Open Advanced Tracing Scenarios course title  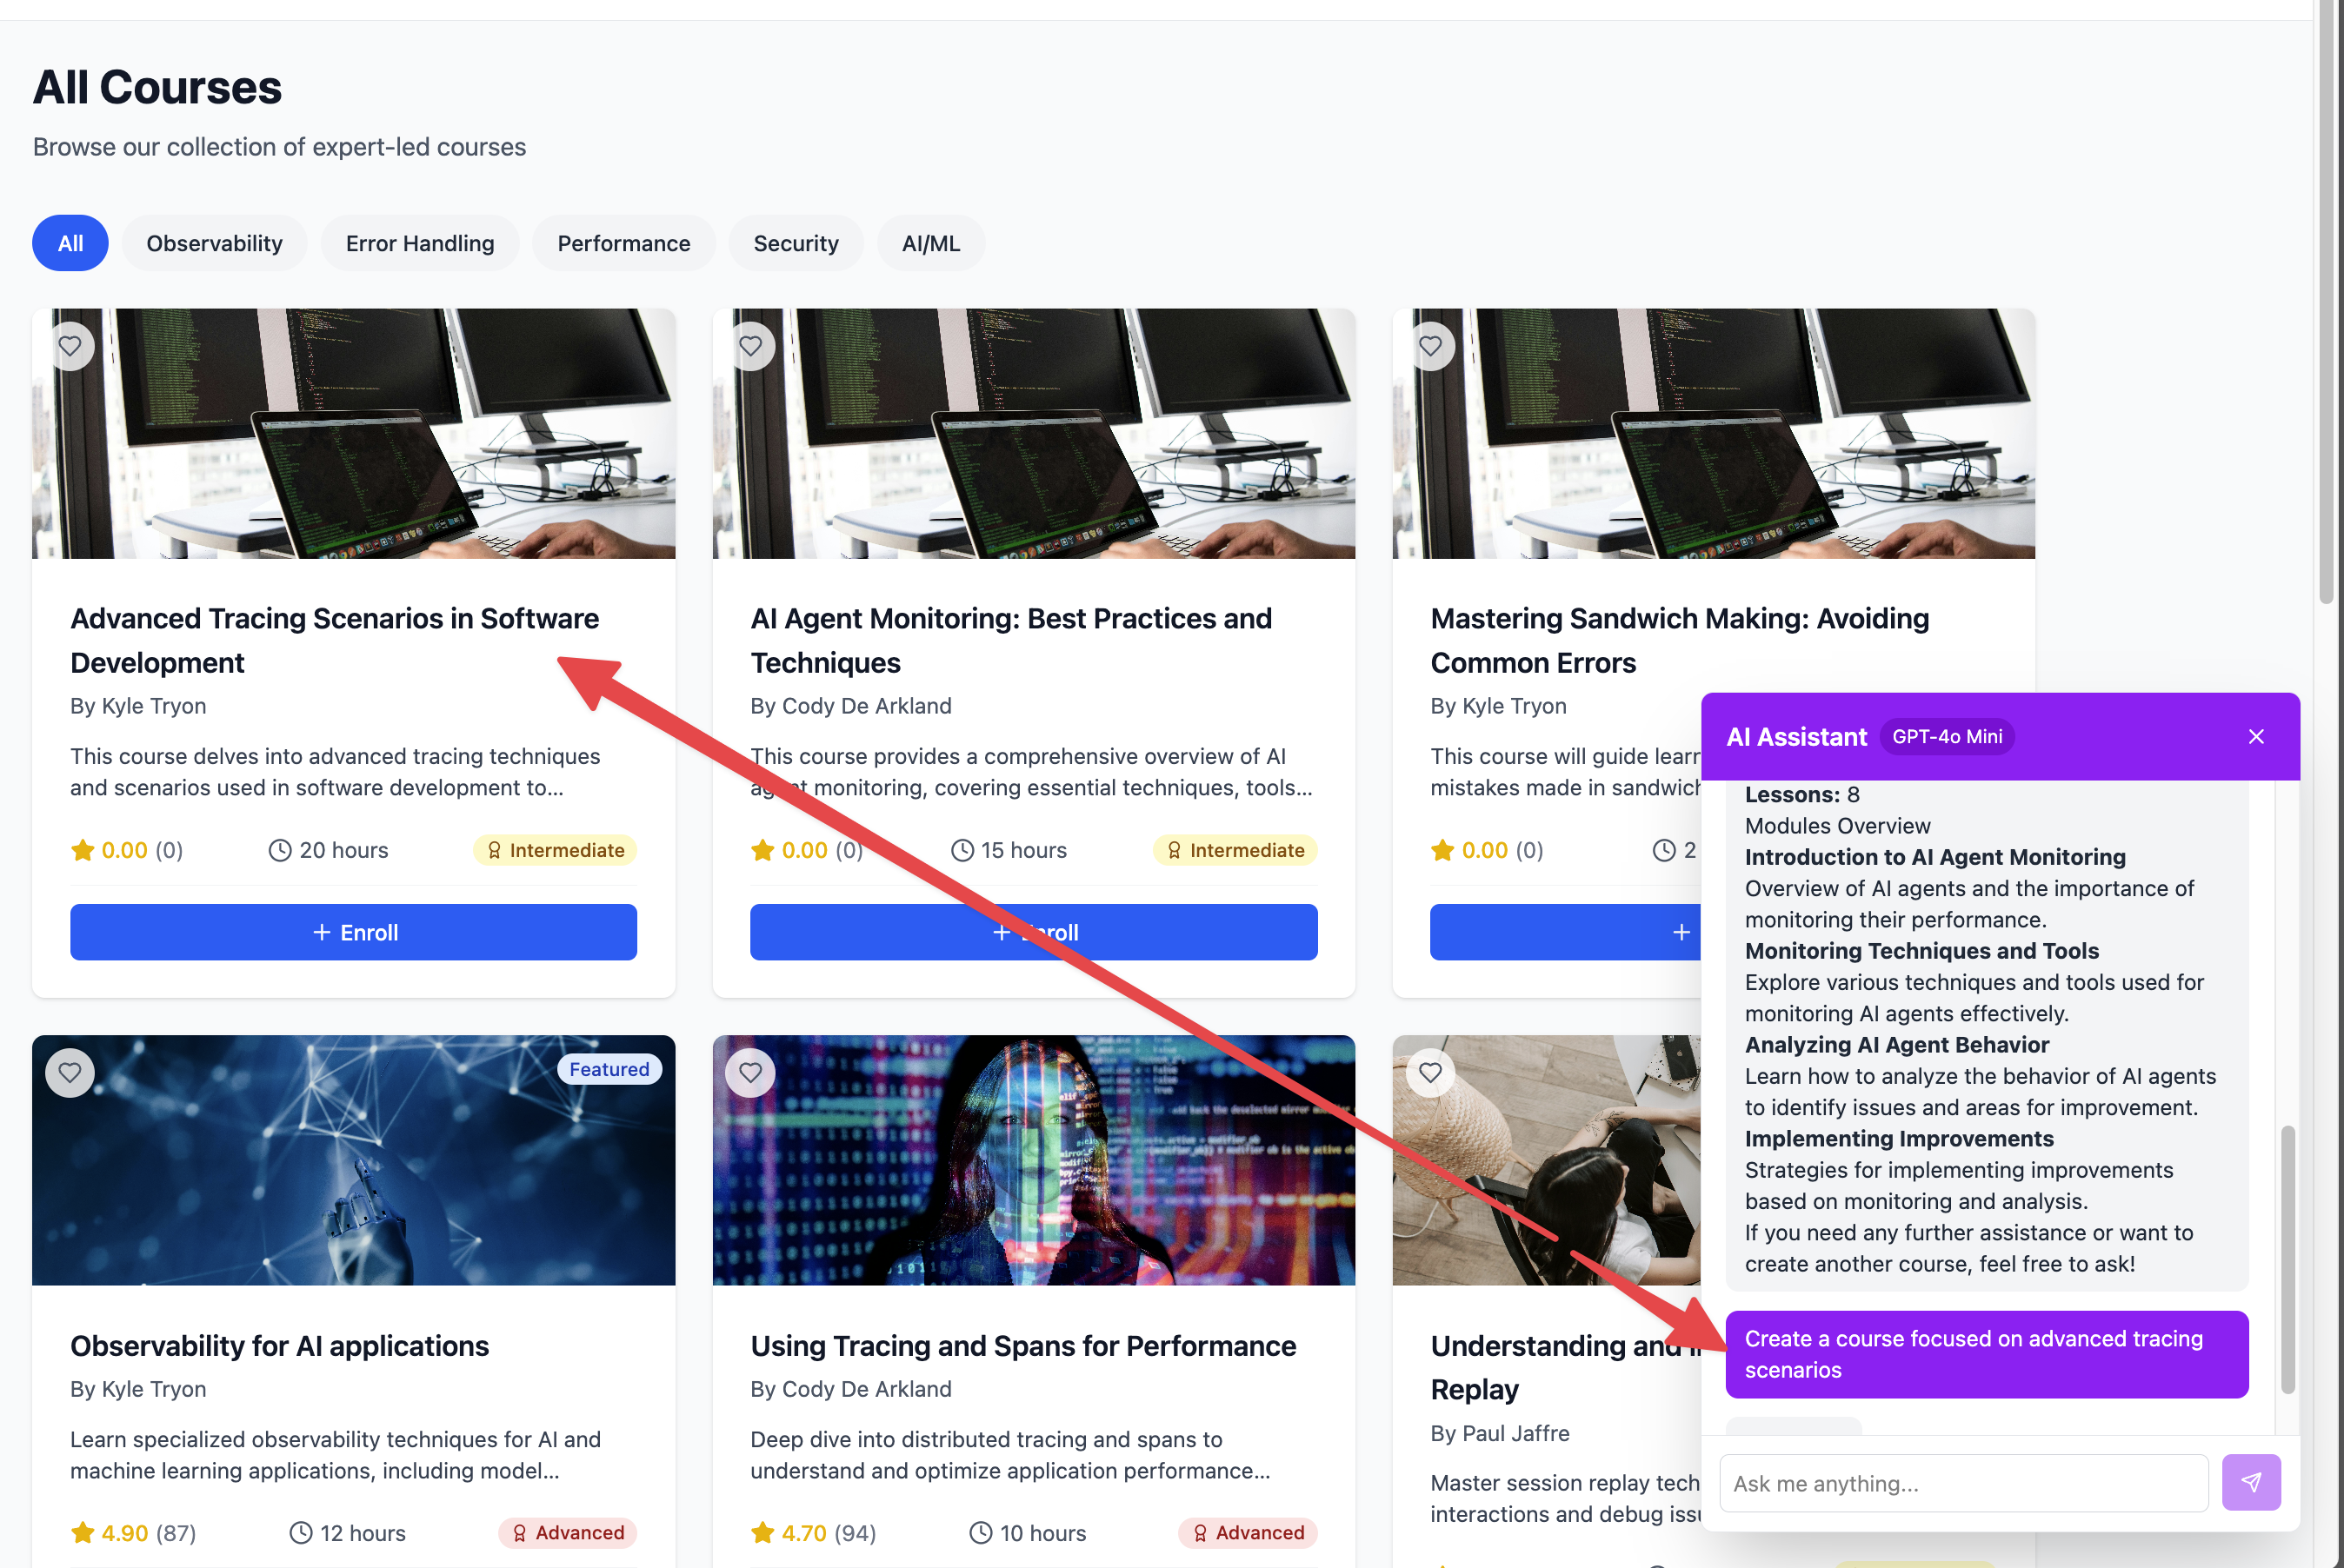point(334,640)
